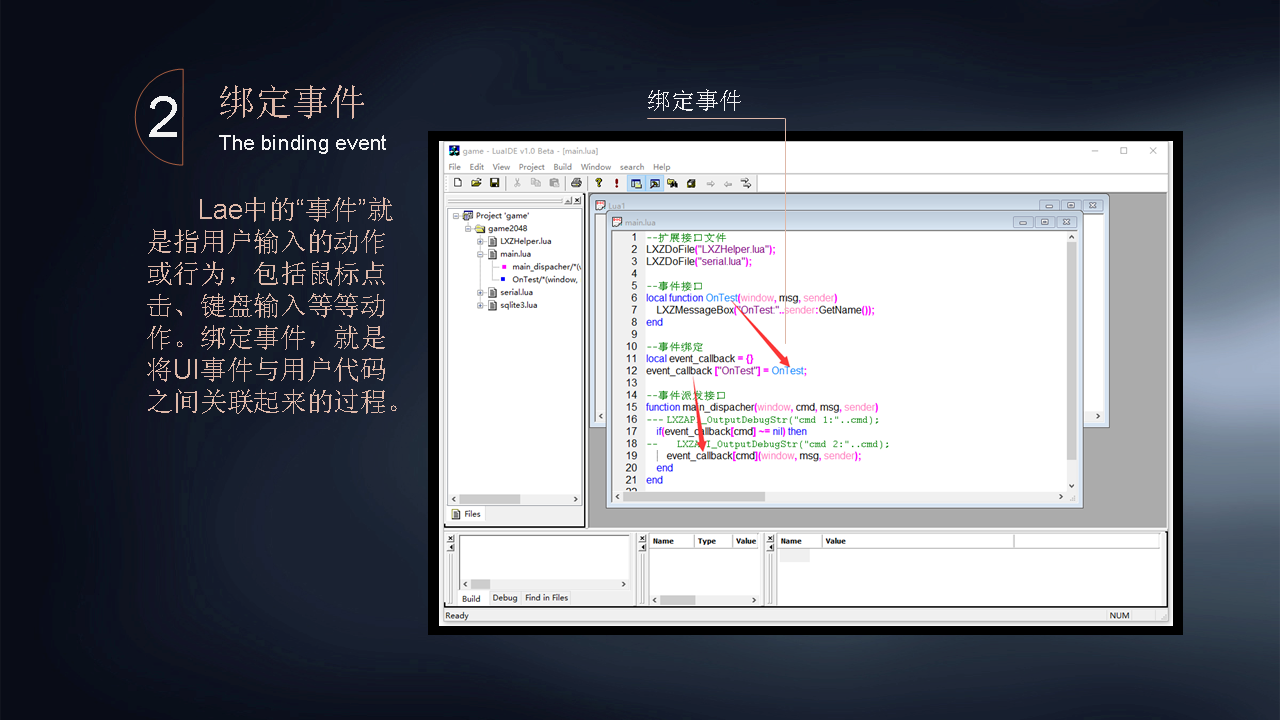This screenshot has height=720, width=1280.
Task: Toggle the output panel toolbar icon
Action: 655,183
